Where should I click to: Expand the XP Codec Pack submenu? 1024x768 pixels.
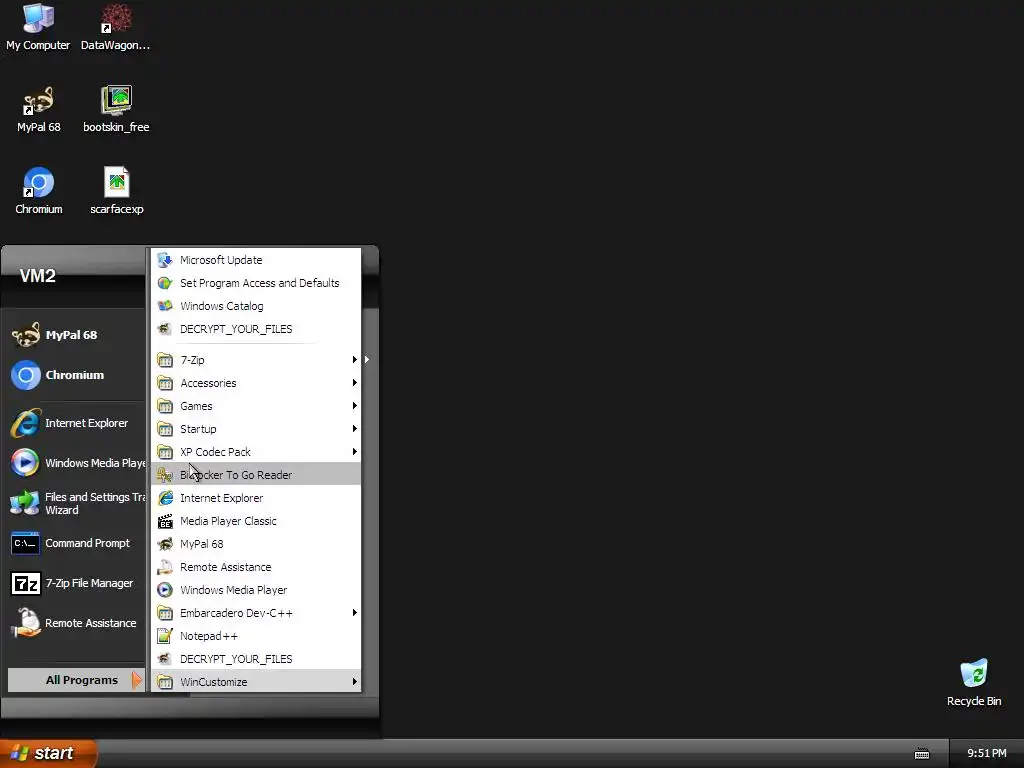point(256,452)
